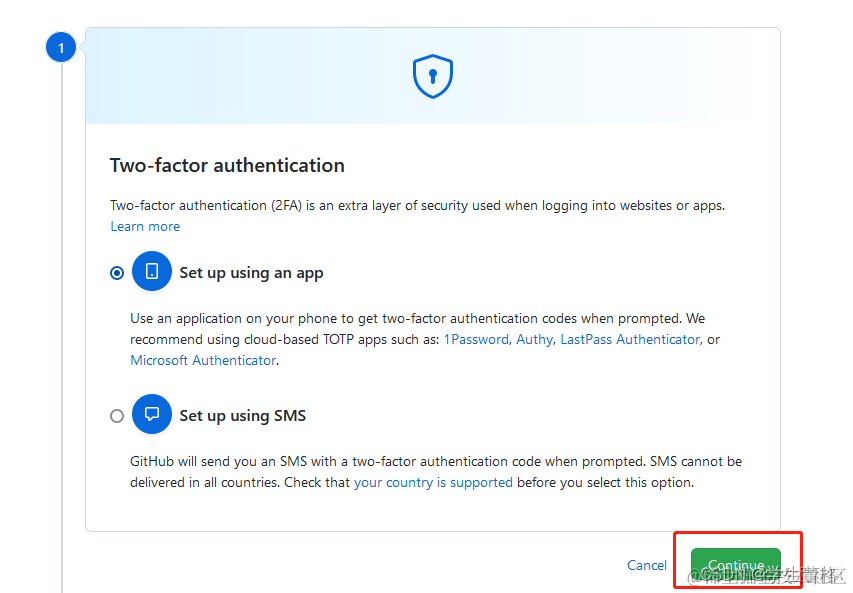The height and width of the screenshot is (593, 853).
Task: Click the blue SMS speech bubble icon
Action: (152, 414)
